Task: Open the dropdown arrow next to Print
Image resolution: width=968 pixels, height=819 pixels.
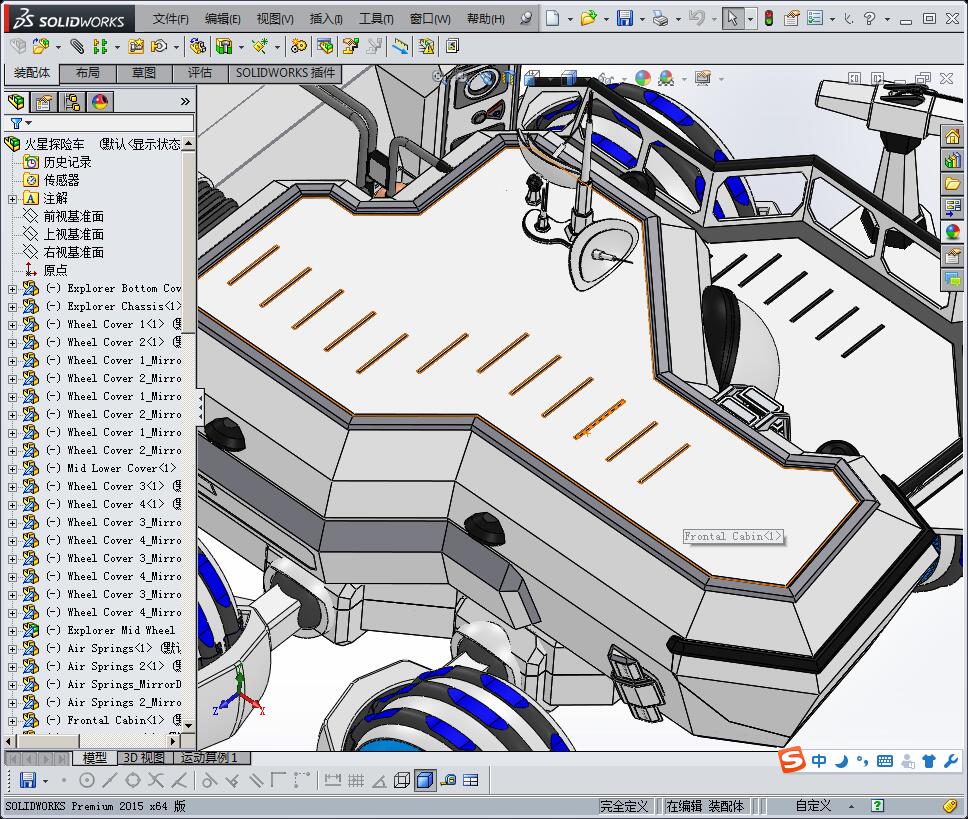Action: point(676,18)
